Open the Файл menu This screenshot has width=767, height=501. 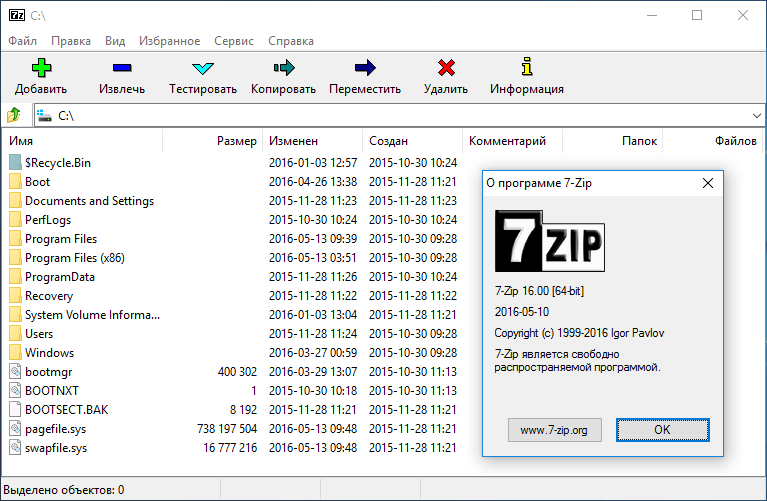coord(23,41)
